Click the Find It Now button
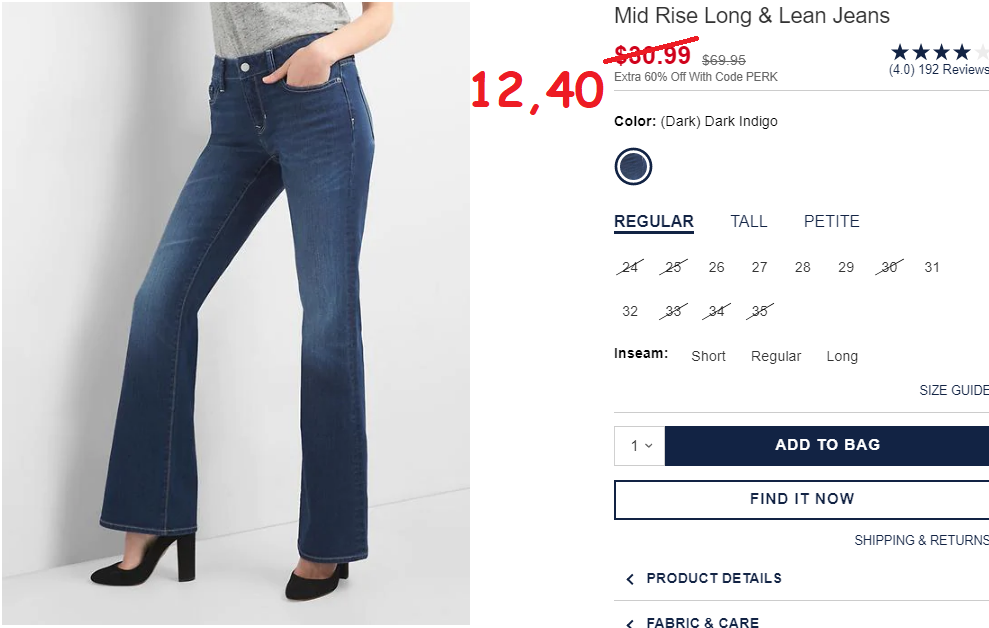The image size is (989, 628). click(x=802, y=499)
